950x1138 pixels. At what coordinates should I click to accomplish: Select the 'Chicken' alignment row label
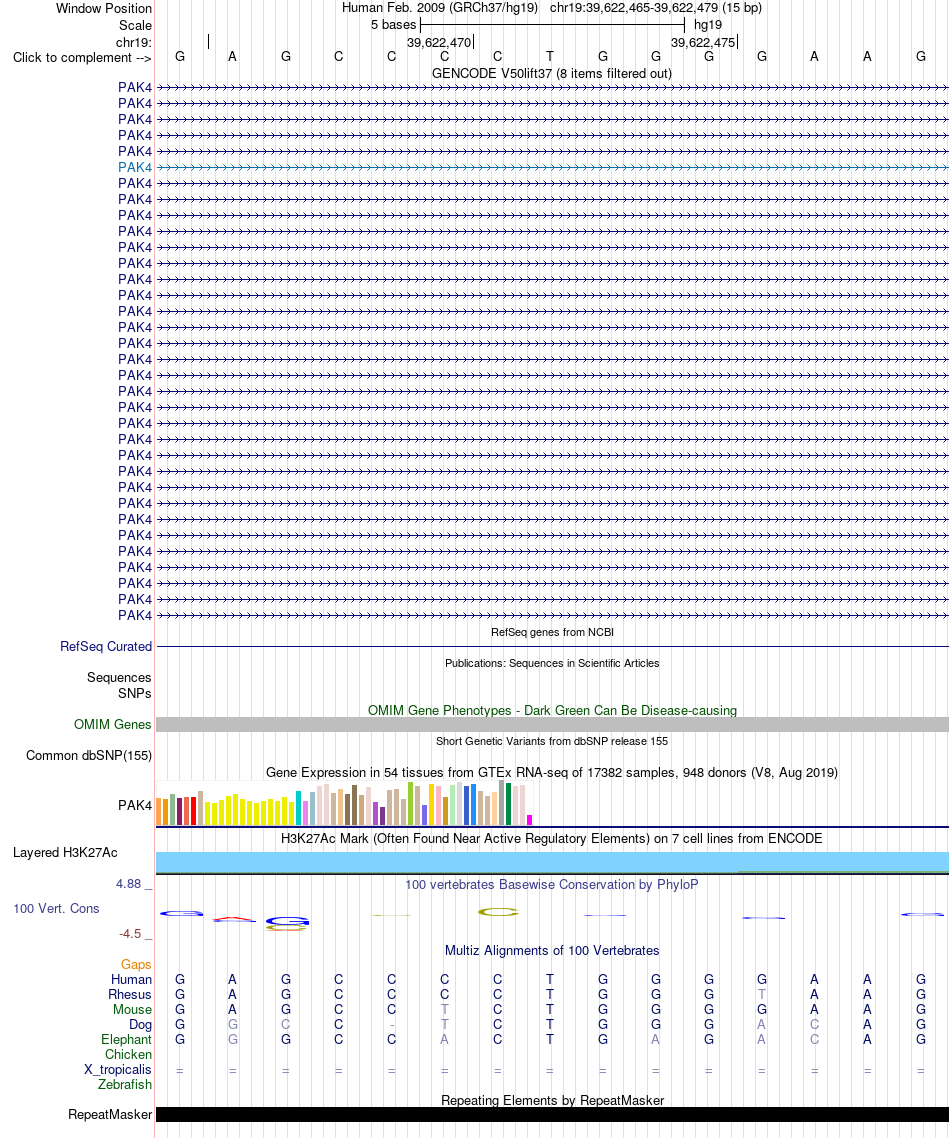(x=128, y=1055)
